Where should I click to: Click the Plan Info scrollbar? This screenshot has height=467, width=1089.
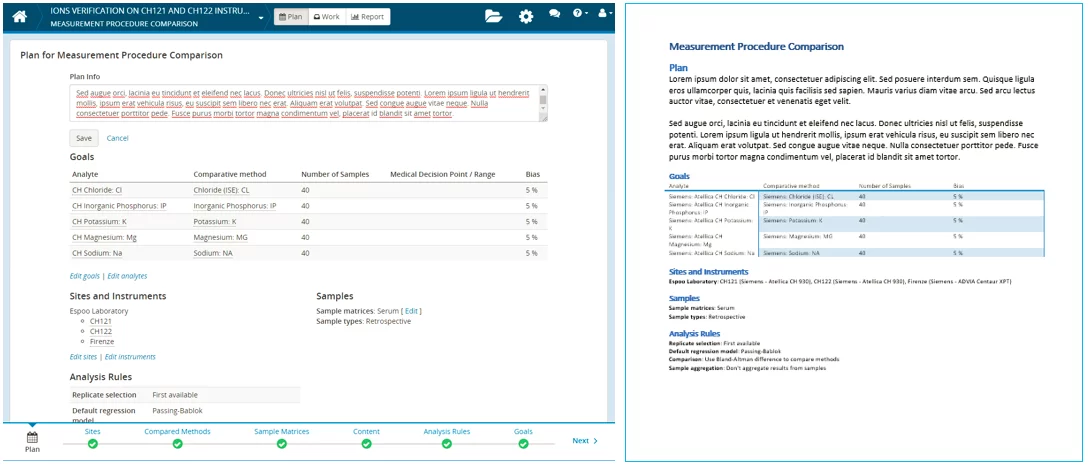pos(543,103)
